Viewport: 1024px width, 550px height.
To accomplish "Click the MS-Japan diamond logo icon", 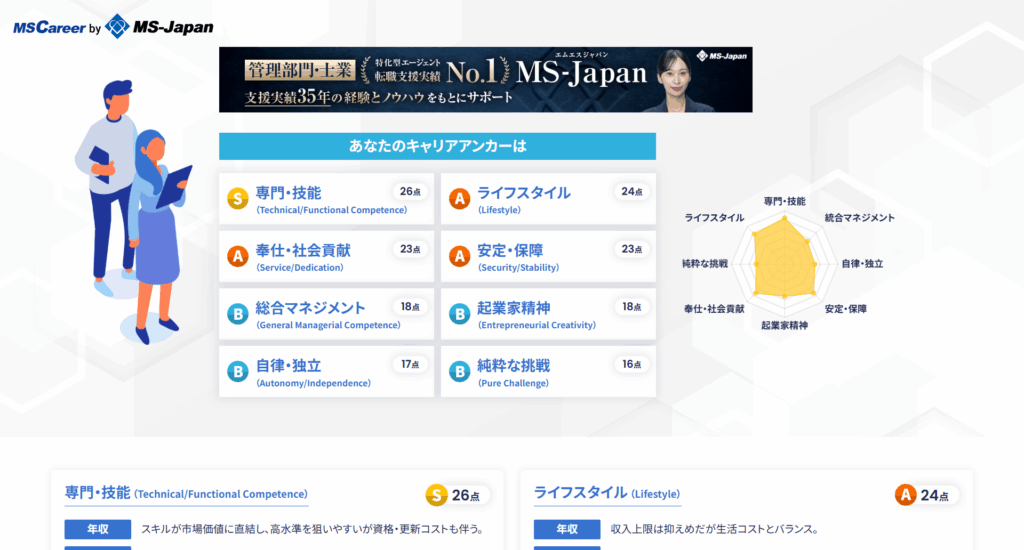I will coord(118,27).
